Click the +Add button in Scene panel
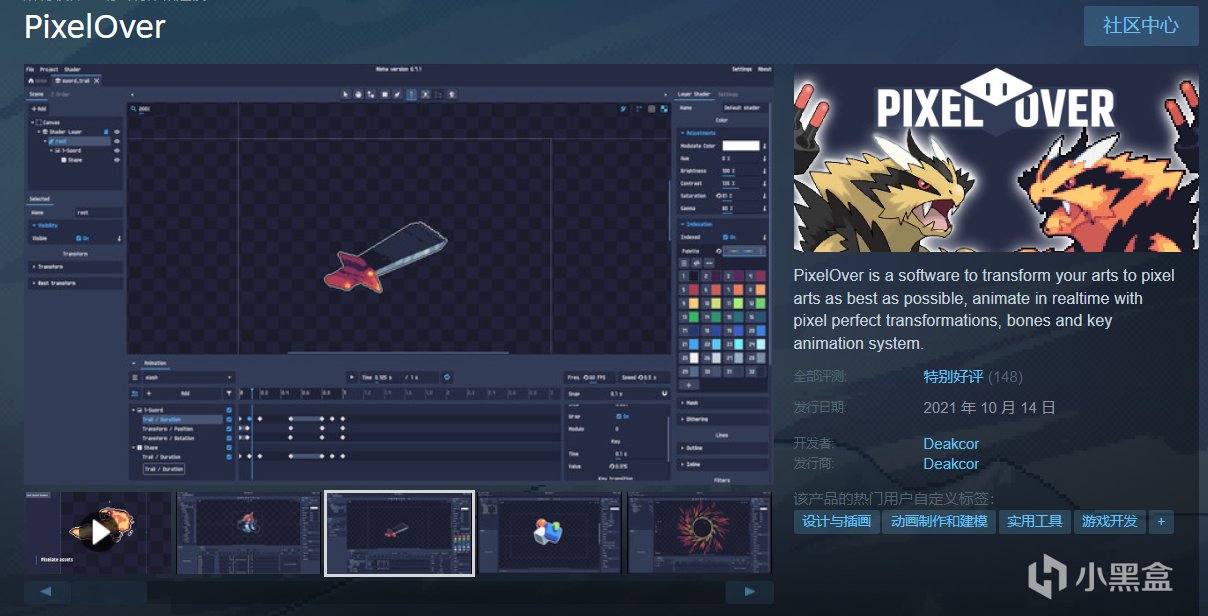Viewport: 1208px width, 616px height. coord(40,109)
